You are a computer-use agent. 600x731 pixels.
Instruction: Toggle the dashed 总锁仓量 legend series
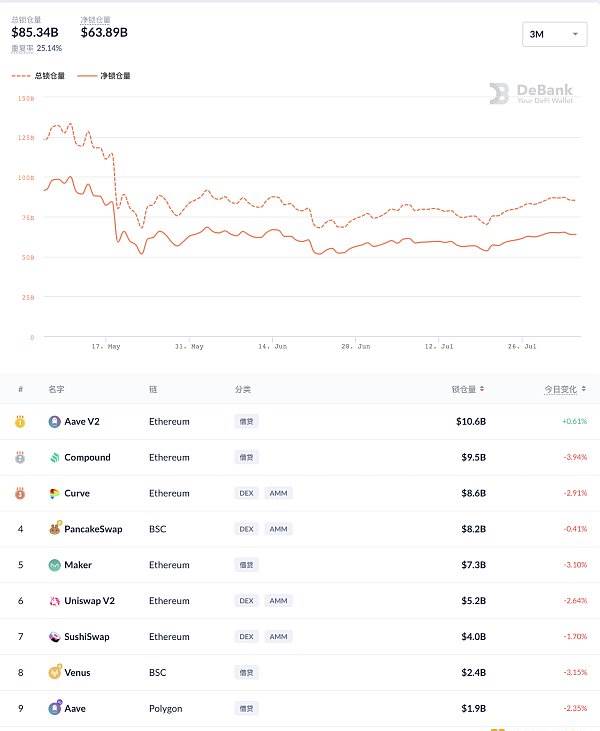tap(38, 76)
